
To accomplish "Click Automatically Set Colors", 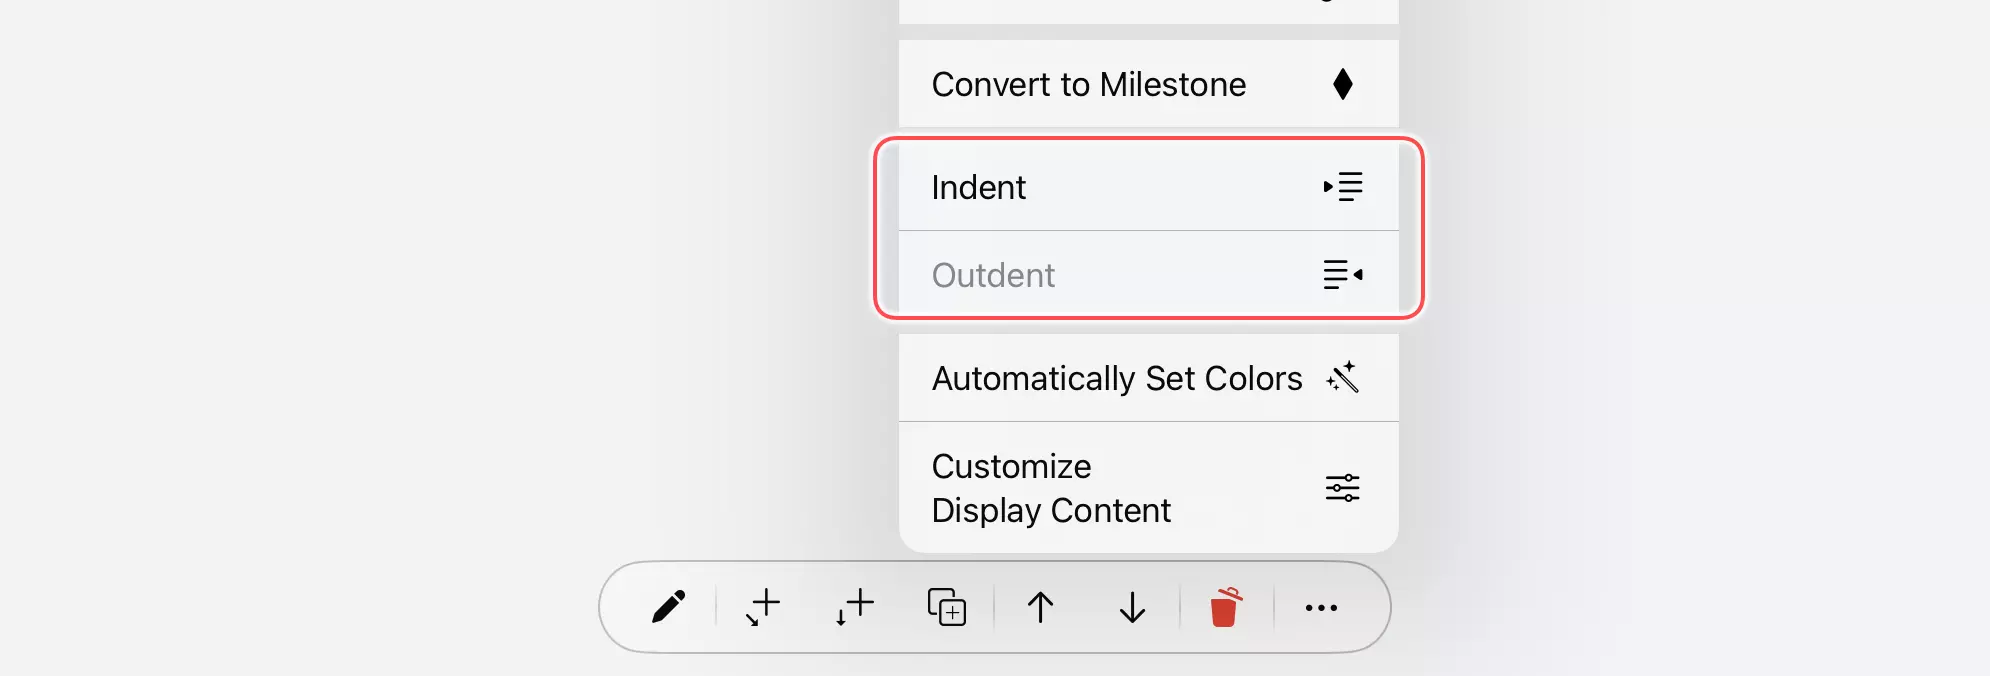I will click(1117, 378).
